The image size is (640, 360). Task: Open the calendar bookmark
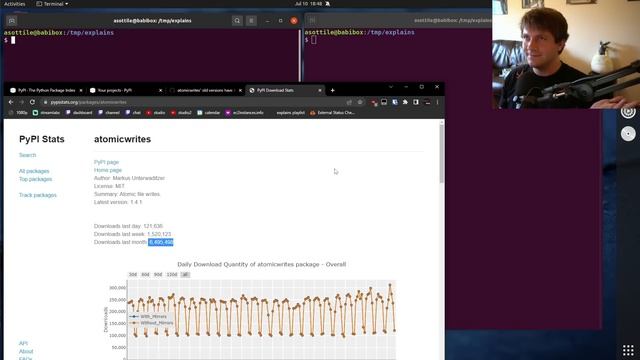click(209, 113)
